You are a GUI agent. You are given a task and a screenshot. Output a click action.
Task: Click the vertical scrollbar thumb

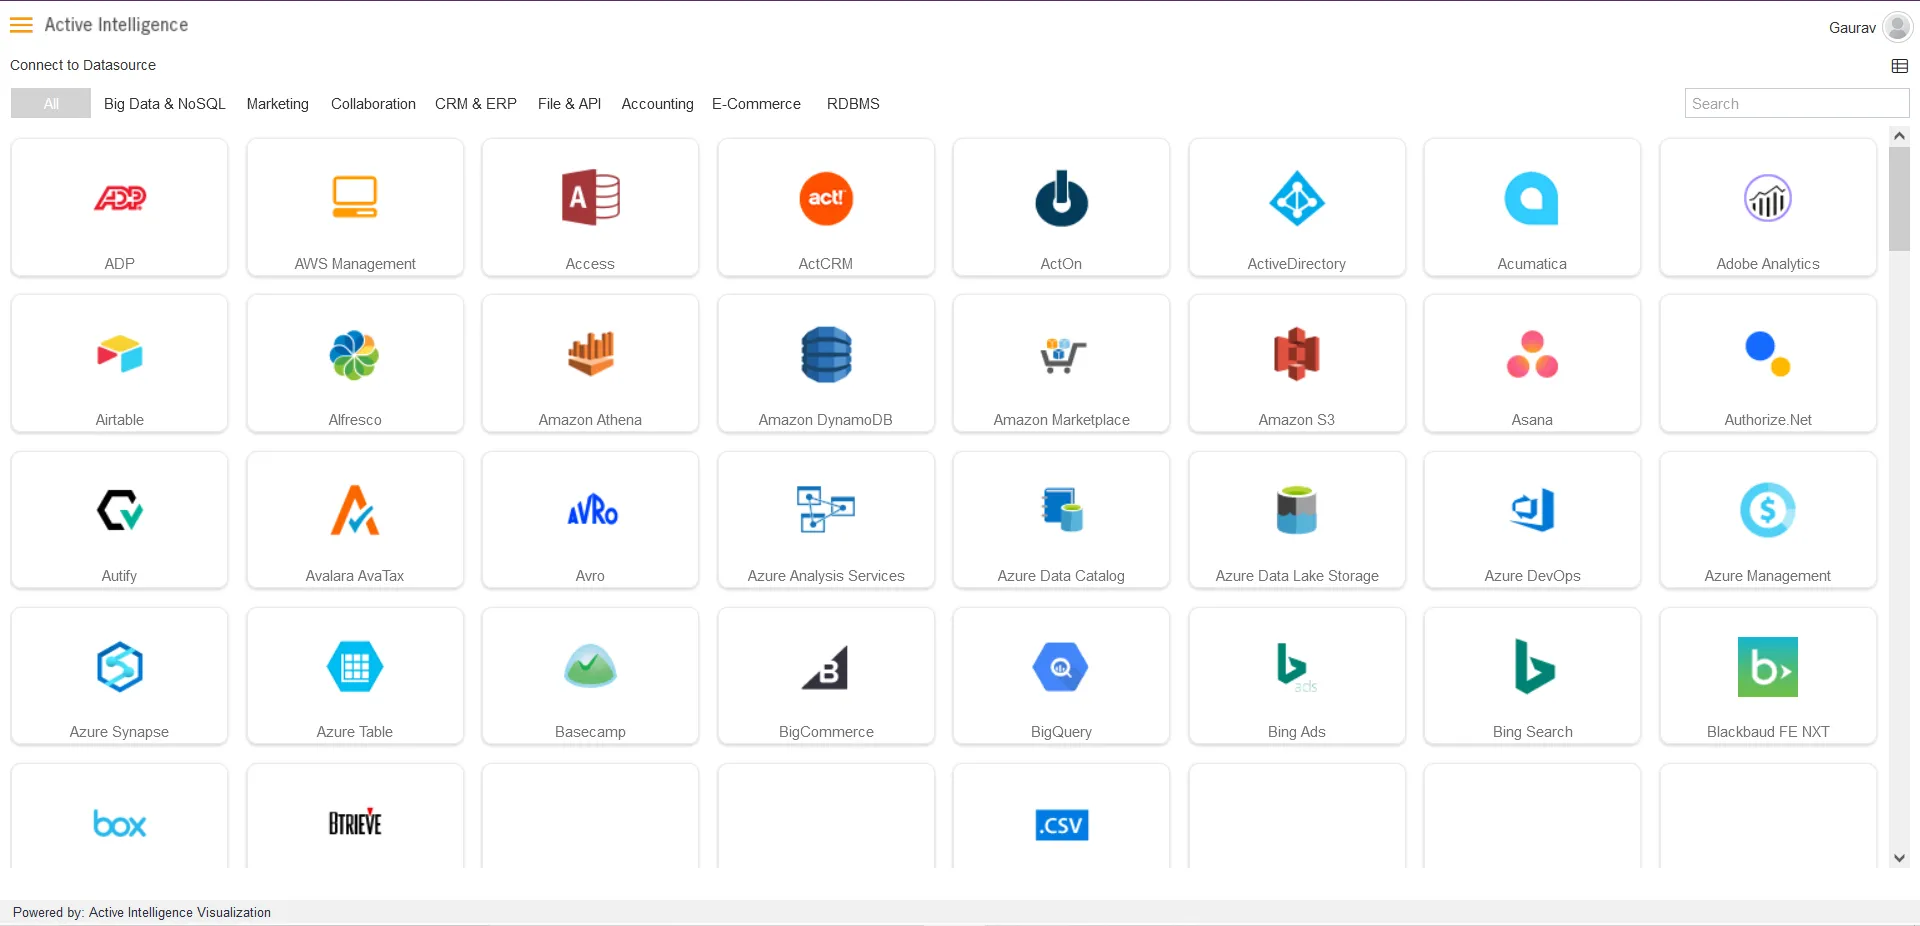tap(1899, 199)
